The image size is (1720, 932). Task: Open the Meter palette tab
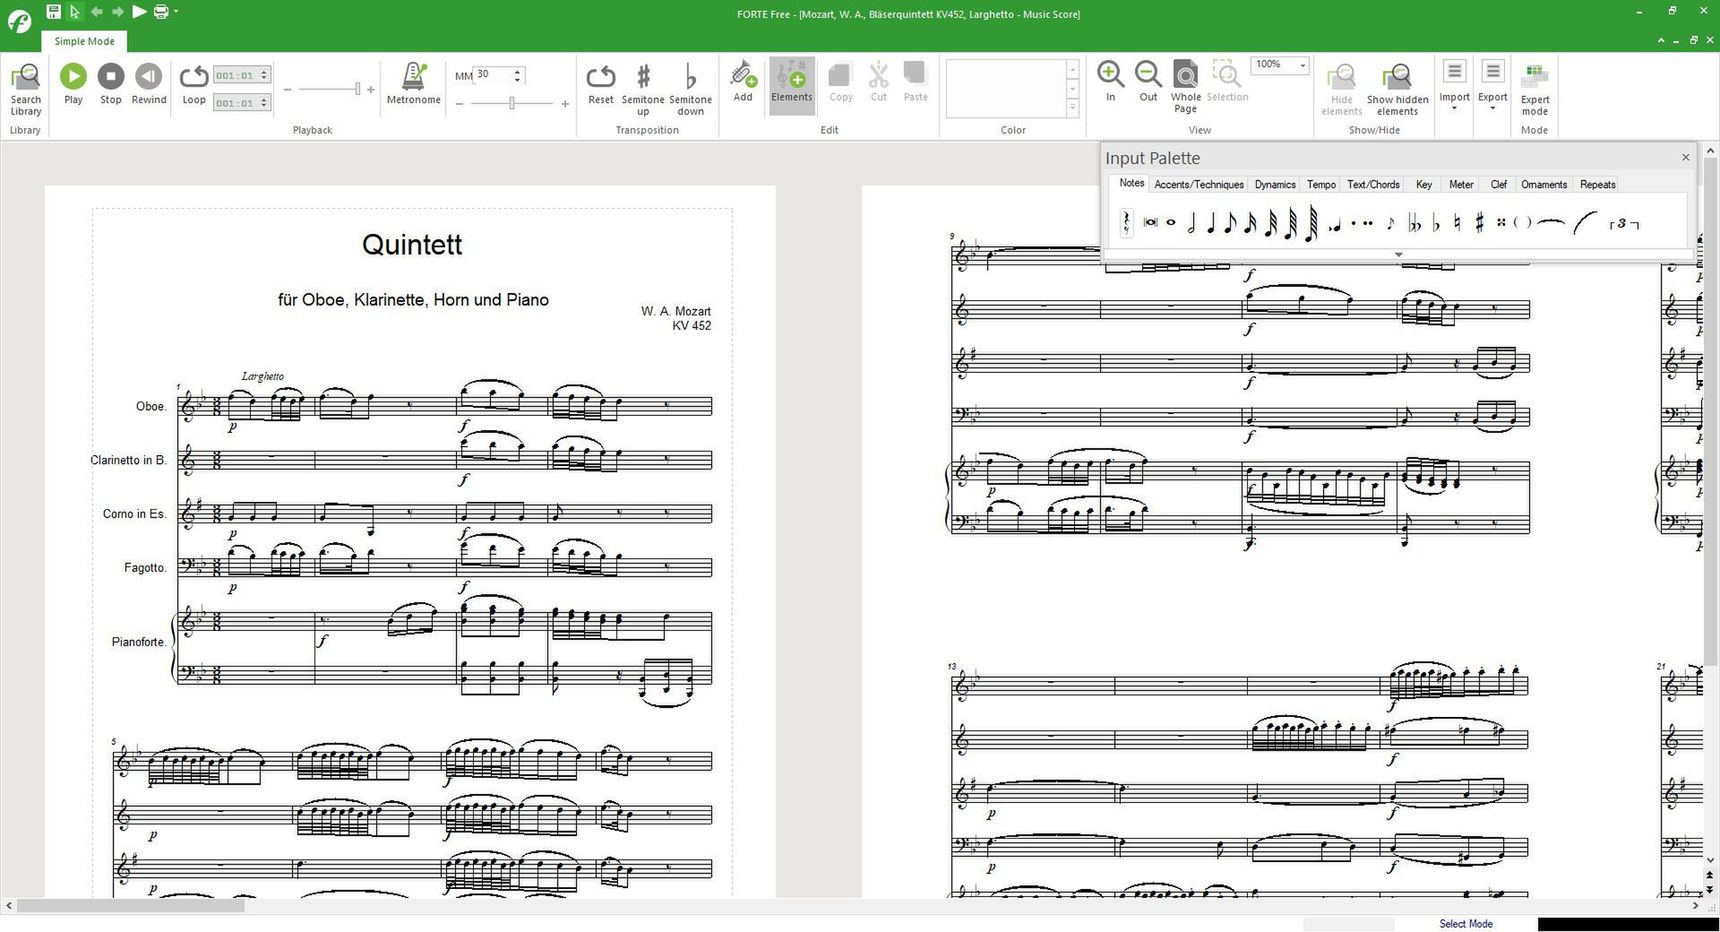pyautogui.click(x=1461, y=184)
